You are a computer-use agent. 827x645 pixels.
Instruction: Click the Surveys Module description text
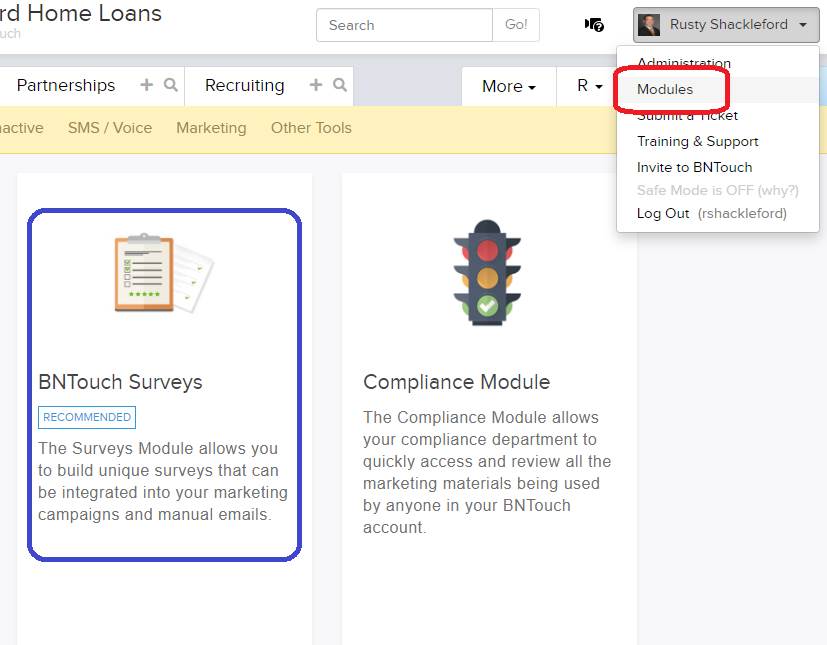163,481
